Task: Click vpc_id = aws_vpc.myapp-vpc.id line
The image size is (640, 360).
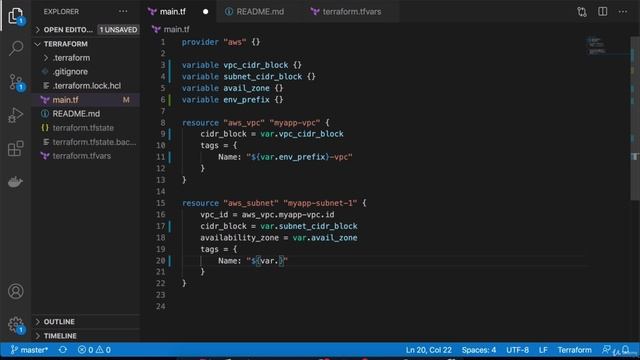Action: 267,215
